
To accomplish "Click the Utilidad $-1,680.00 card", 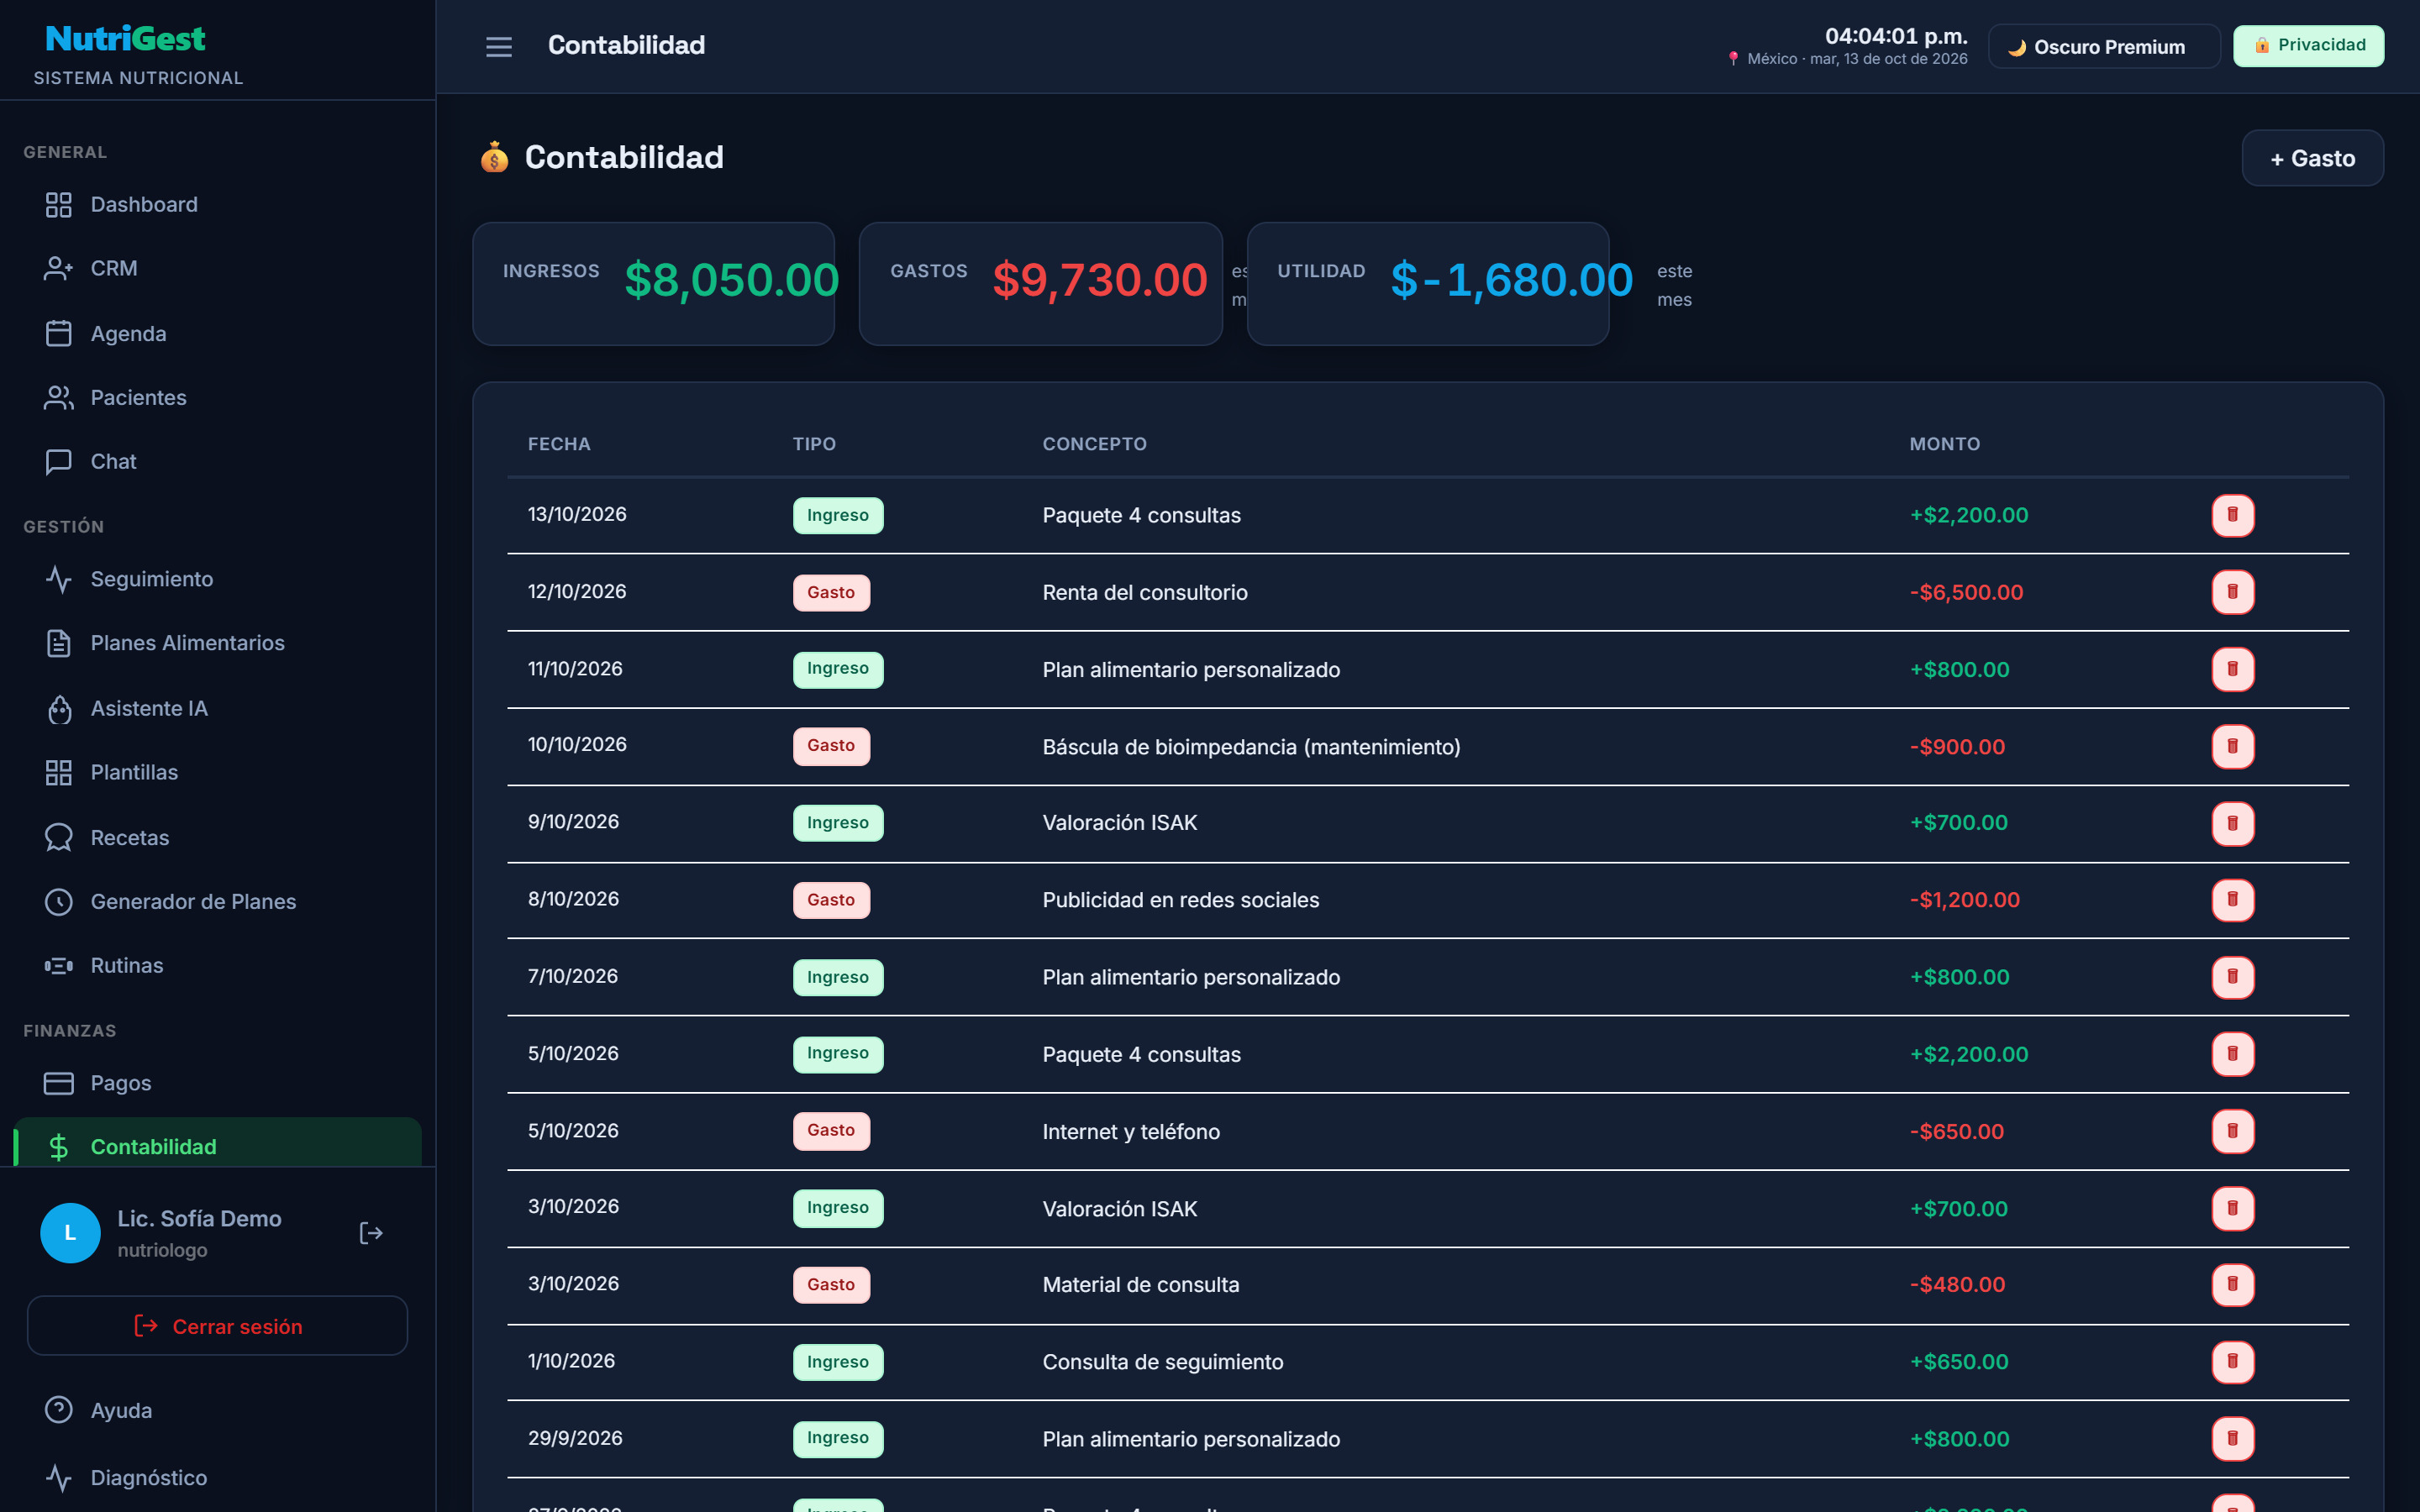I will coord(1427,284).
